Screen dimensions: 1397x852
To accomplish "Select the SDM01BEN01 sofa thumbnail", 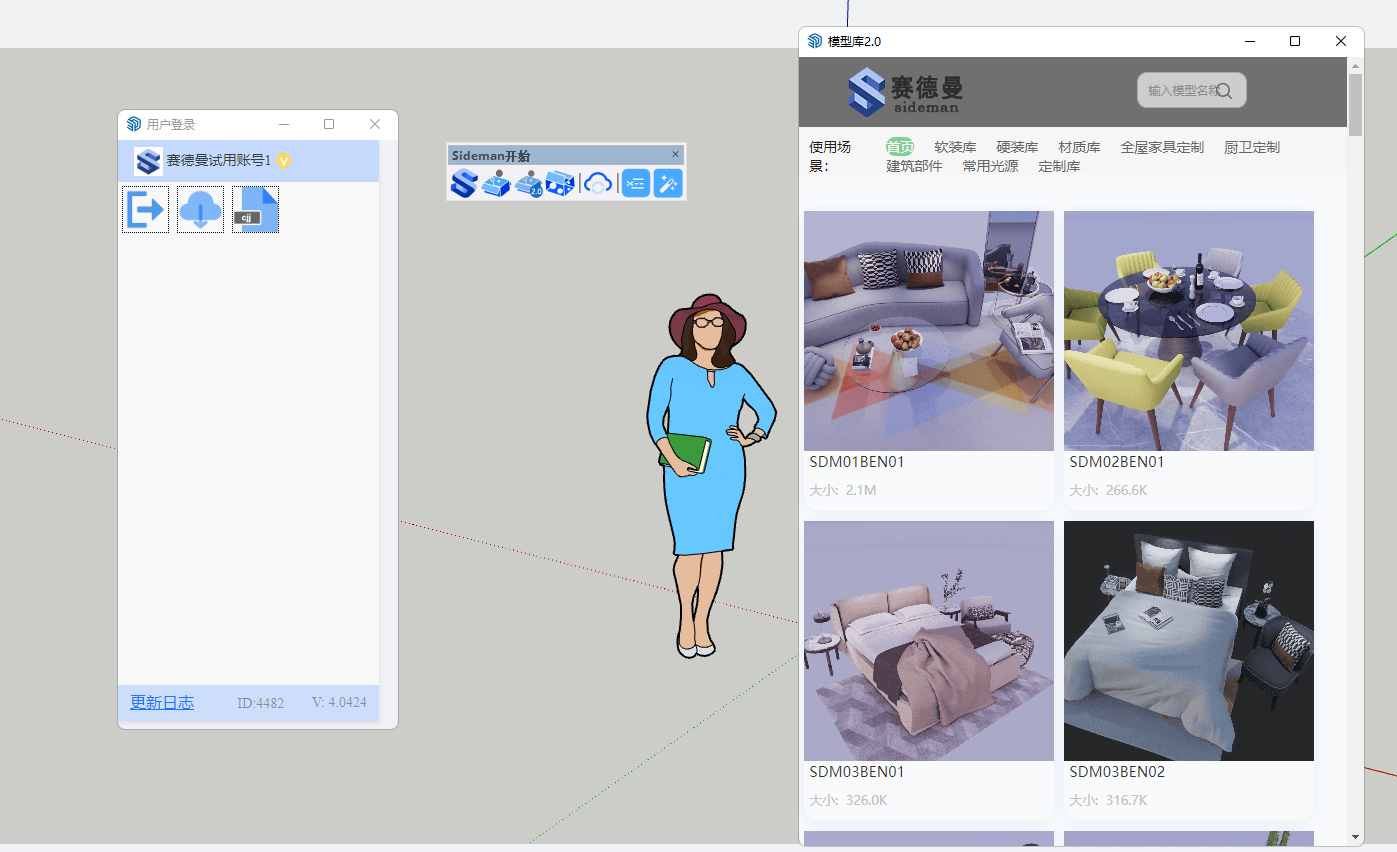I will [x=928, y=331].
